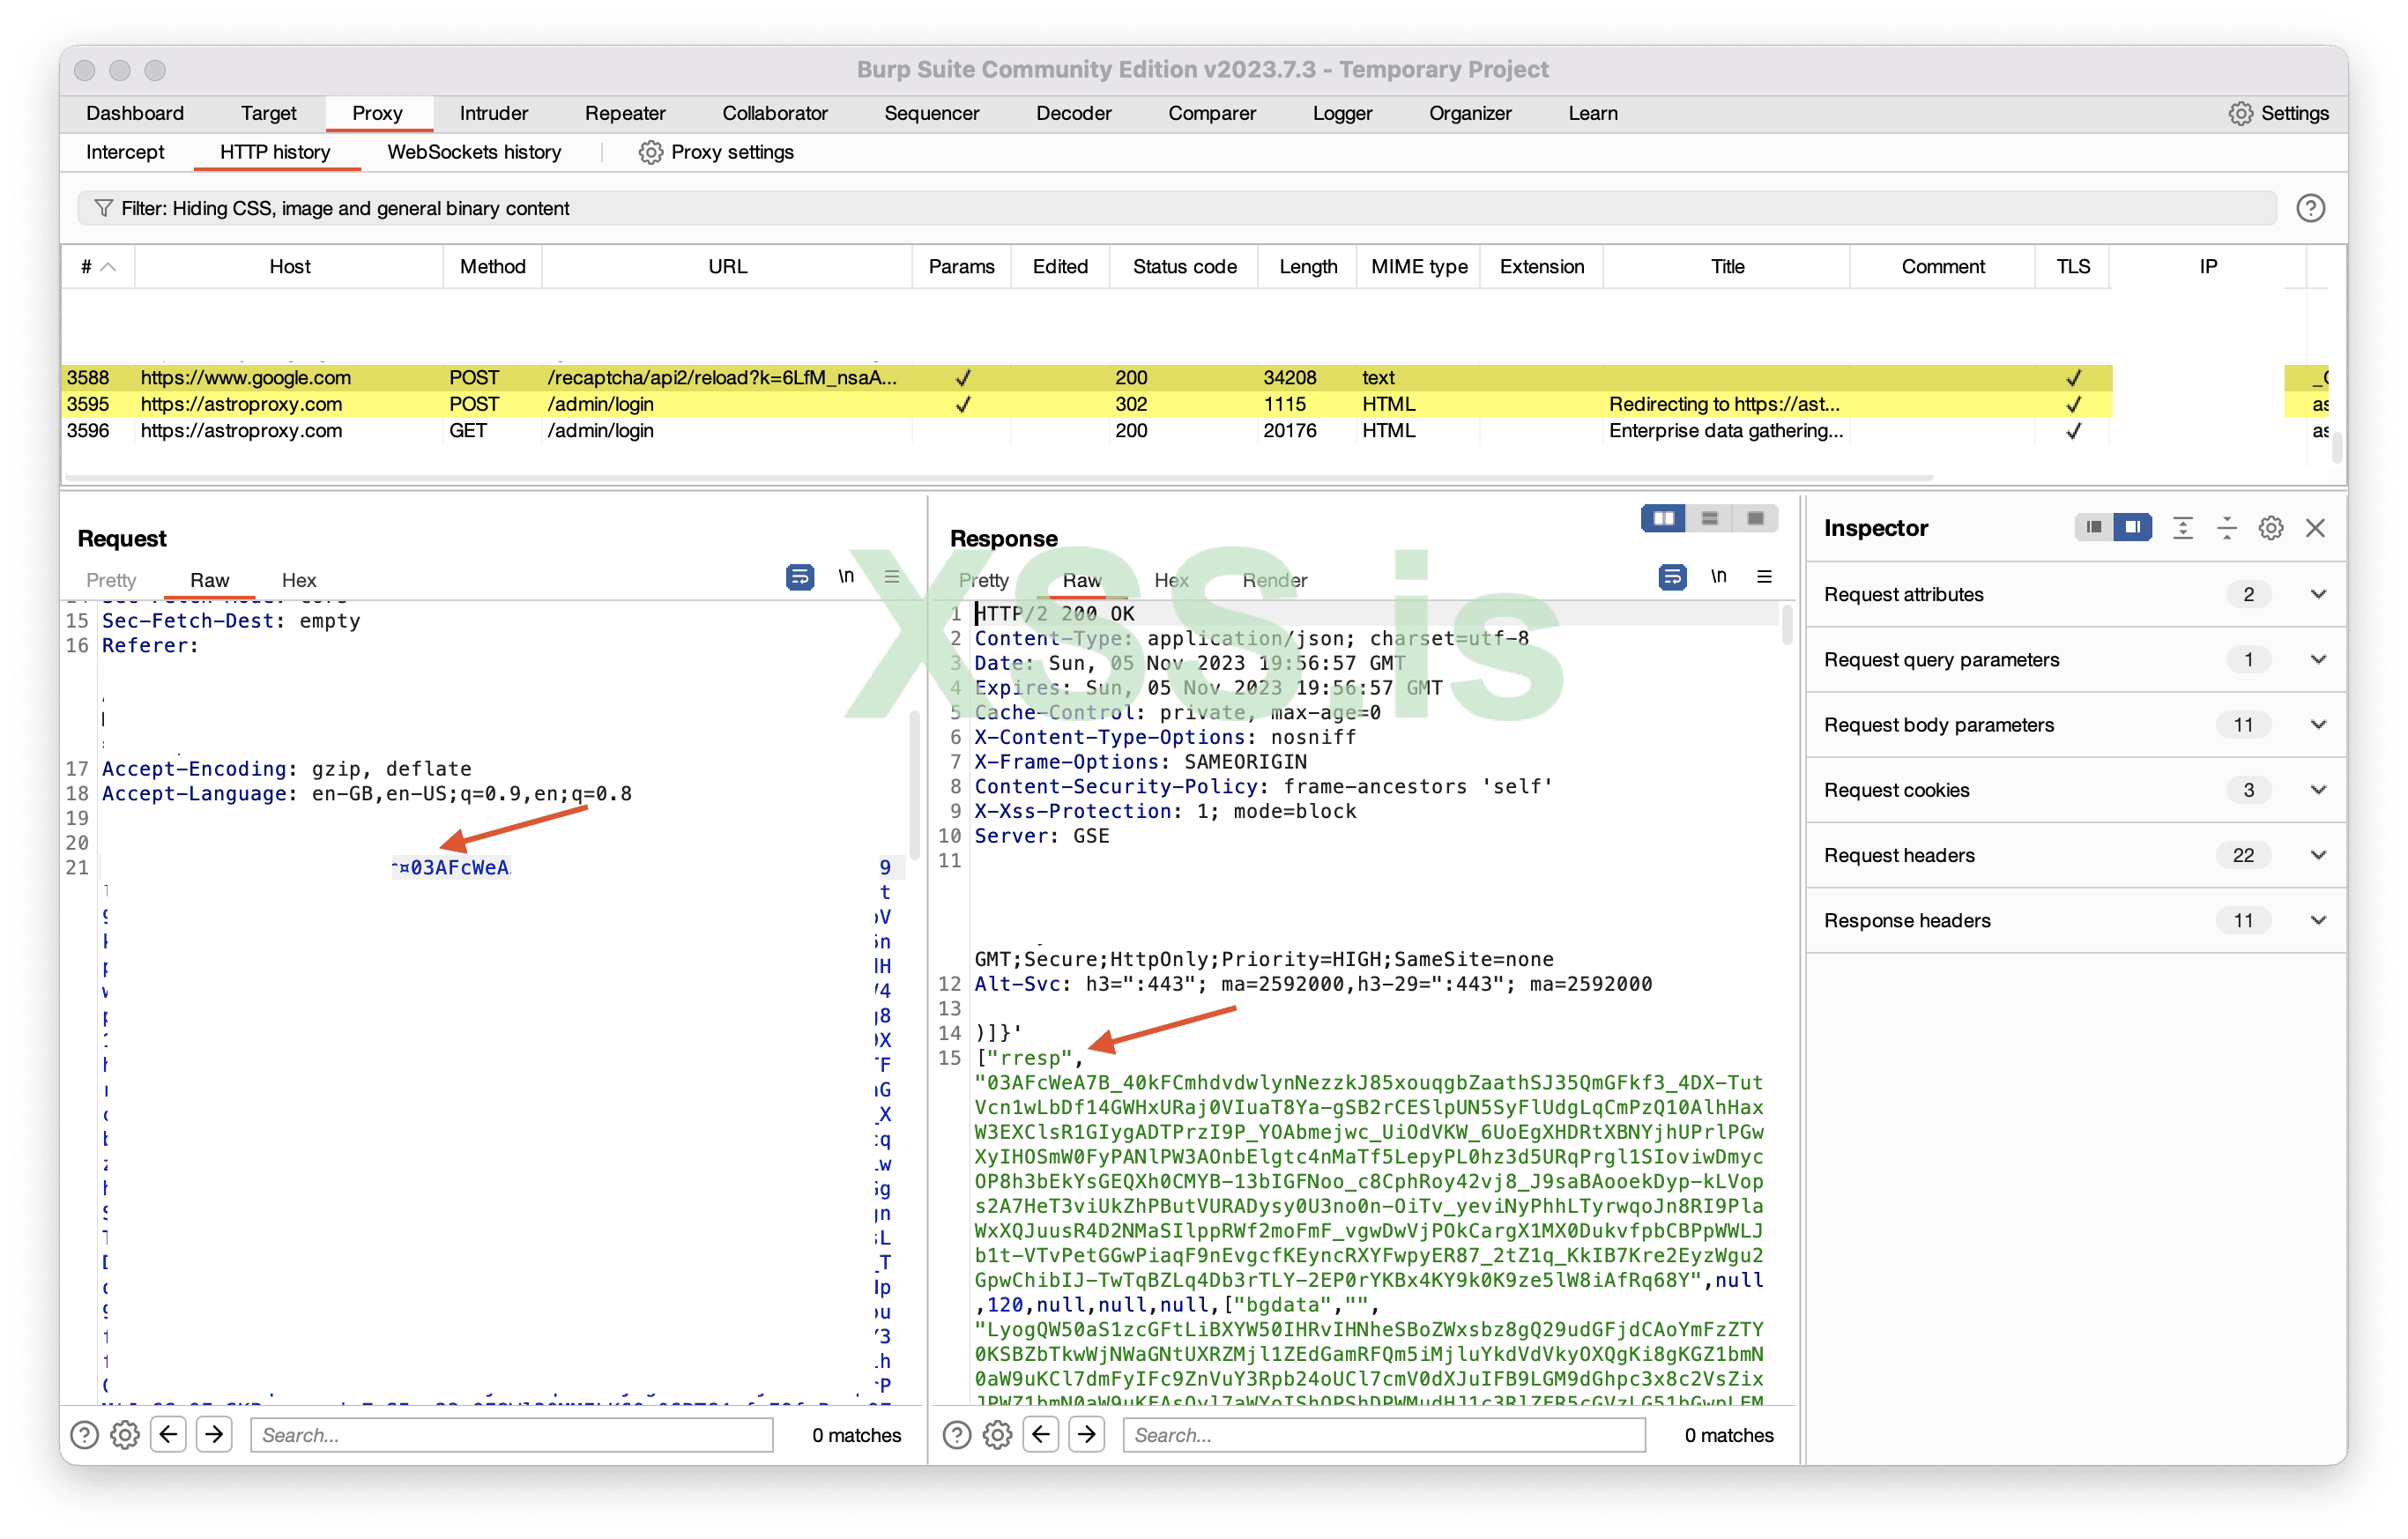Open Response search settings gear
The width and height of the screenshot is (2408, 1539).
click(997, 1434)
